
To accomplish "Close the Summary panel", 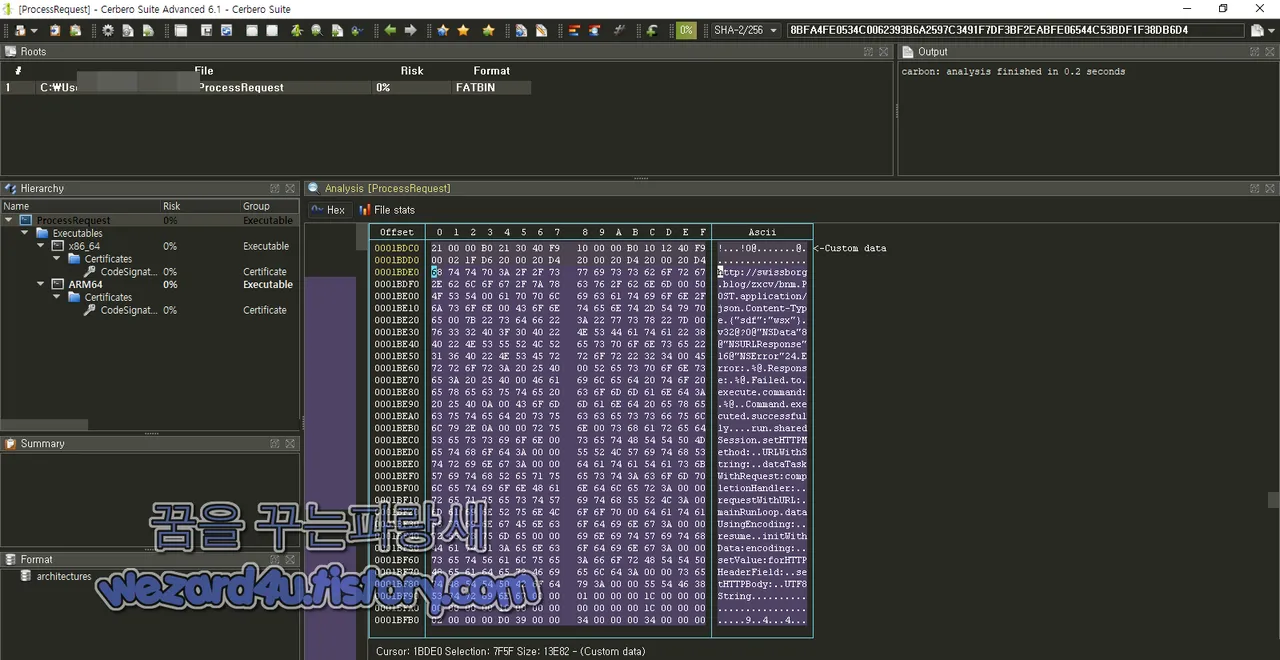I will coord(290,443).
